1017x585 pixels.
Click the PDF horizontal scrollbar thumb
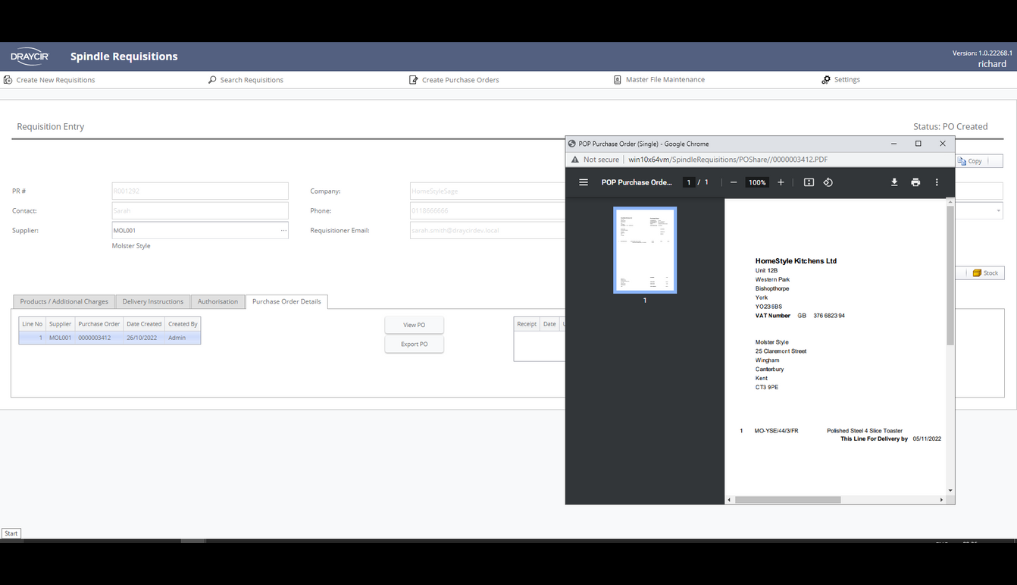(x=787, y=499)
